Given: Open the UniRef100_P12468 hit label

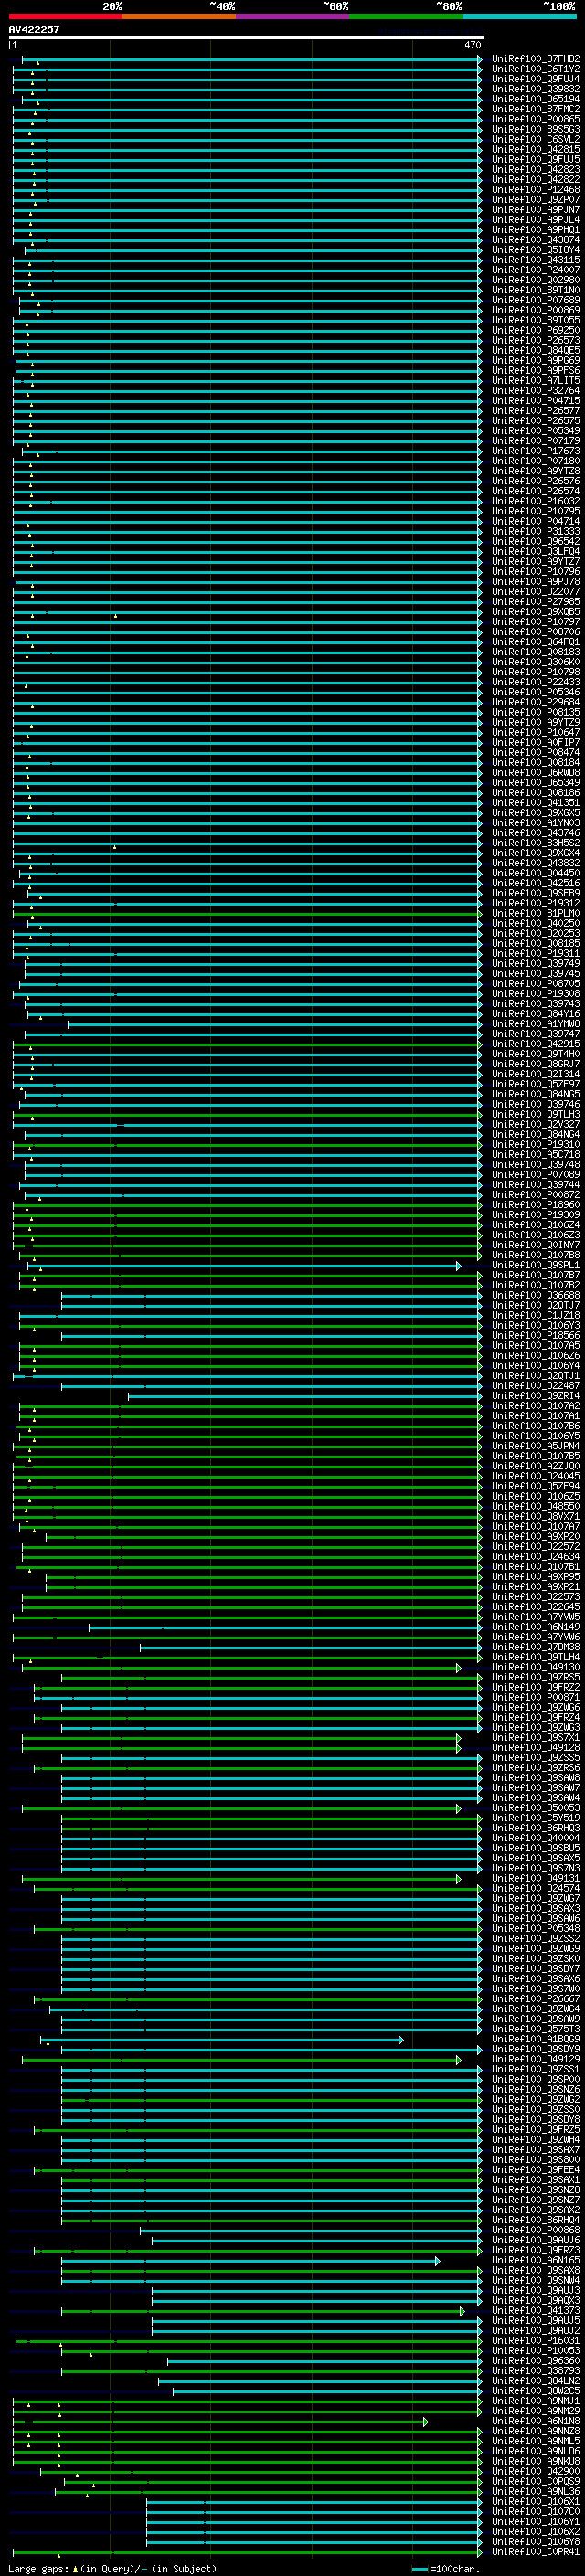Looking at the screenshot, I should 535,190.
